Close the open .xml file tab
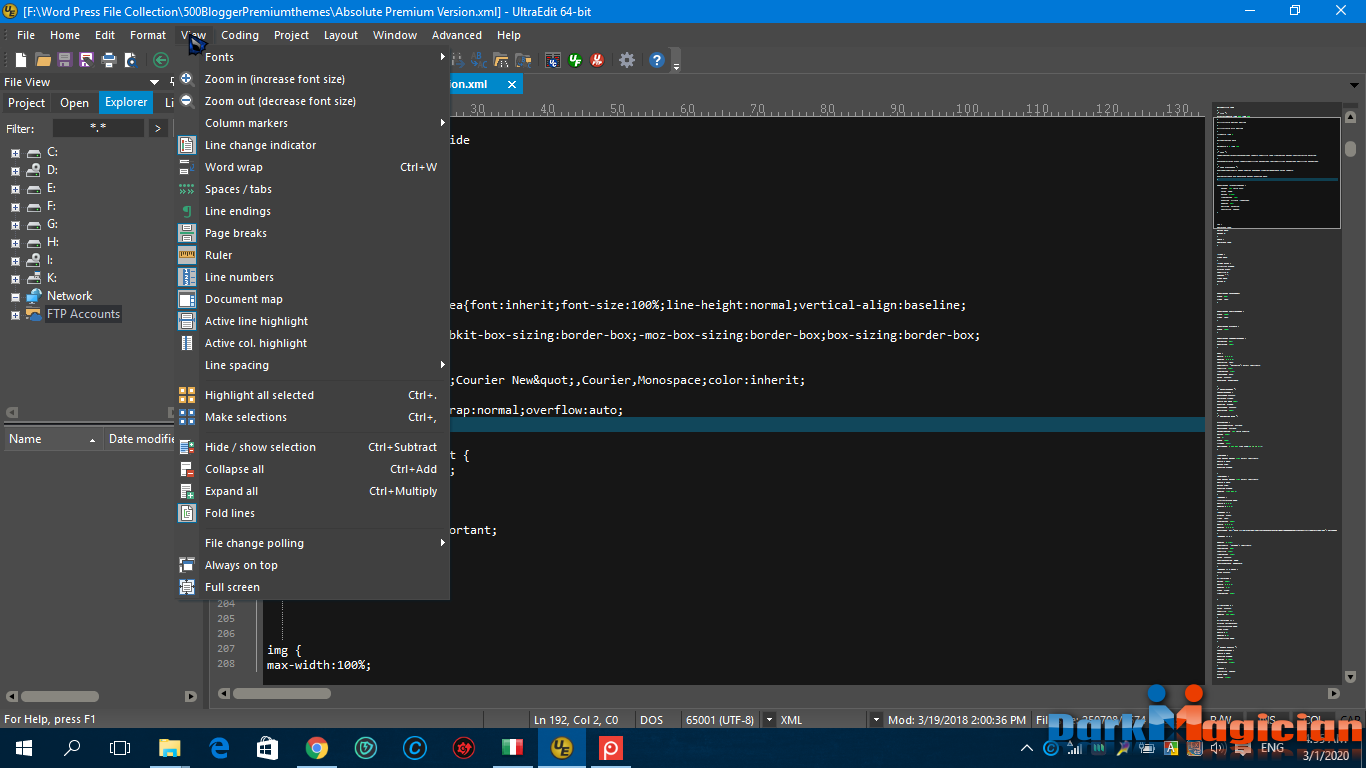Image resolution: width=1366 pixels, height=768 pixels. [511, 85]
